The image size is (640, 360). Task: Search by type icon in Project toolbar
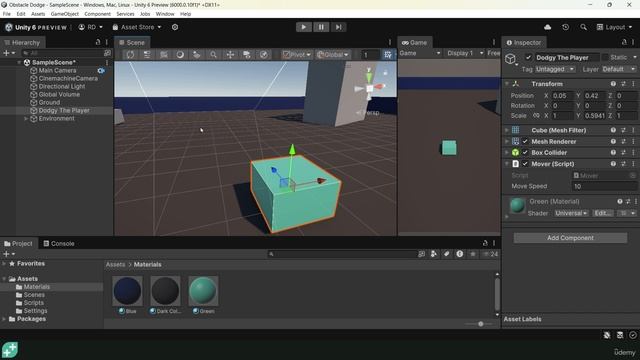434,254
